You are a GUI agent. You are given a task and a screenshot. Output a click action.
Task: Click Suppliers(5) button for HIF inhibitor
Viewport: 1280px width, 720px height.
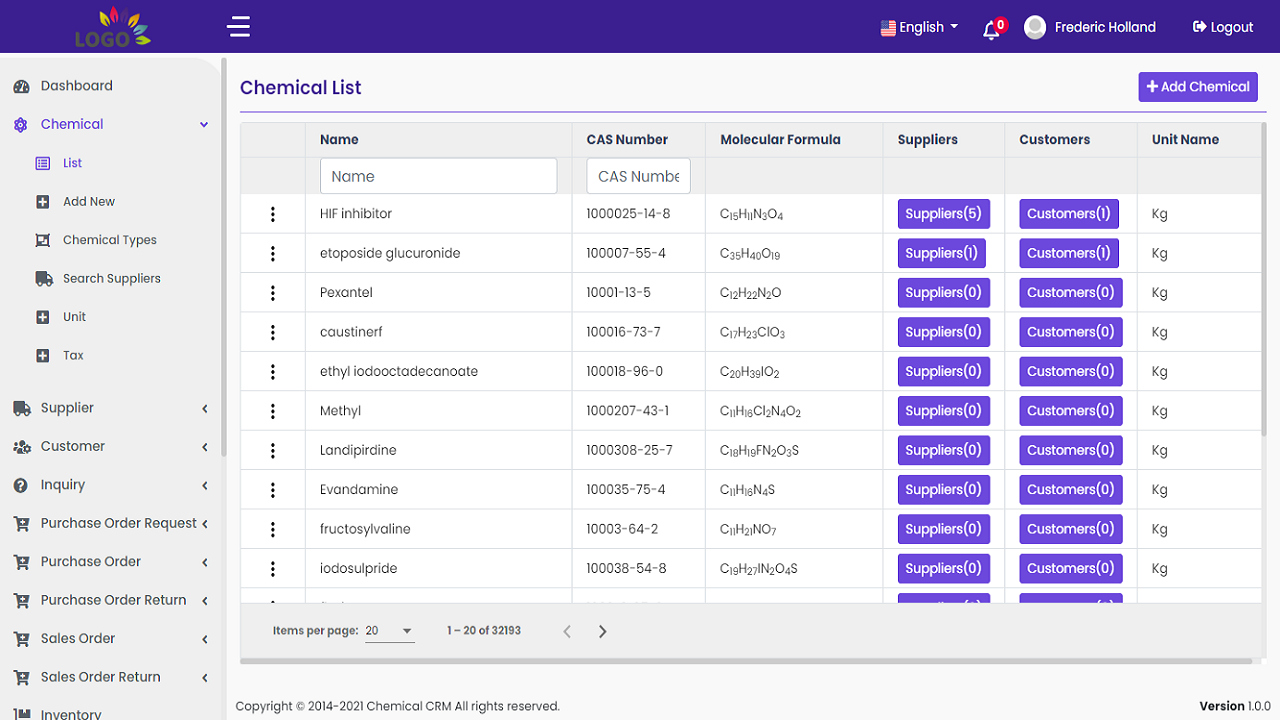coord(941,214)
